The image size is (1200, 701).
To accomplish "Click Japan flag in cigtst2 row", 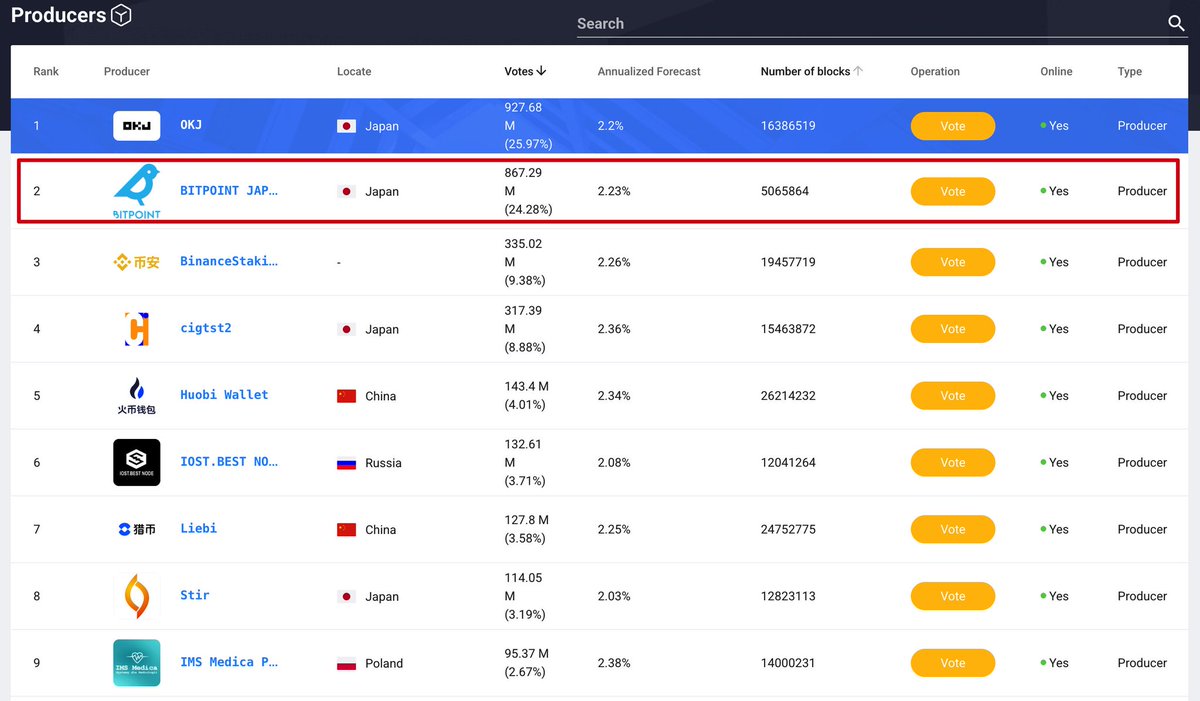I will pyautogui.click(x=346, y=329).
